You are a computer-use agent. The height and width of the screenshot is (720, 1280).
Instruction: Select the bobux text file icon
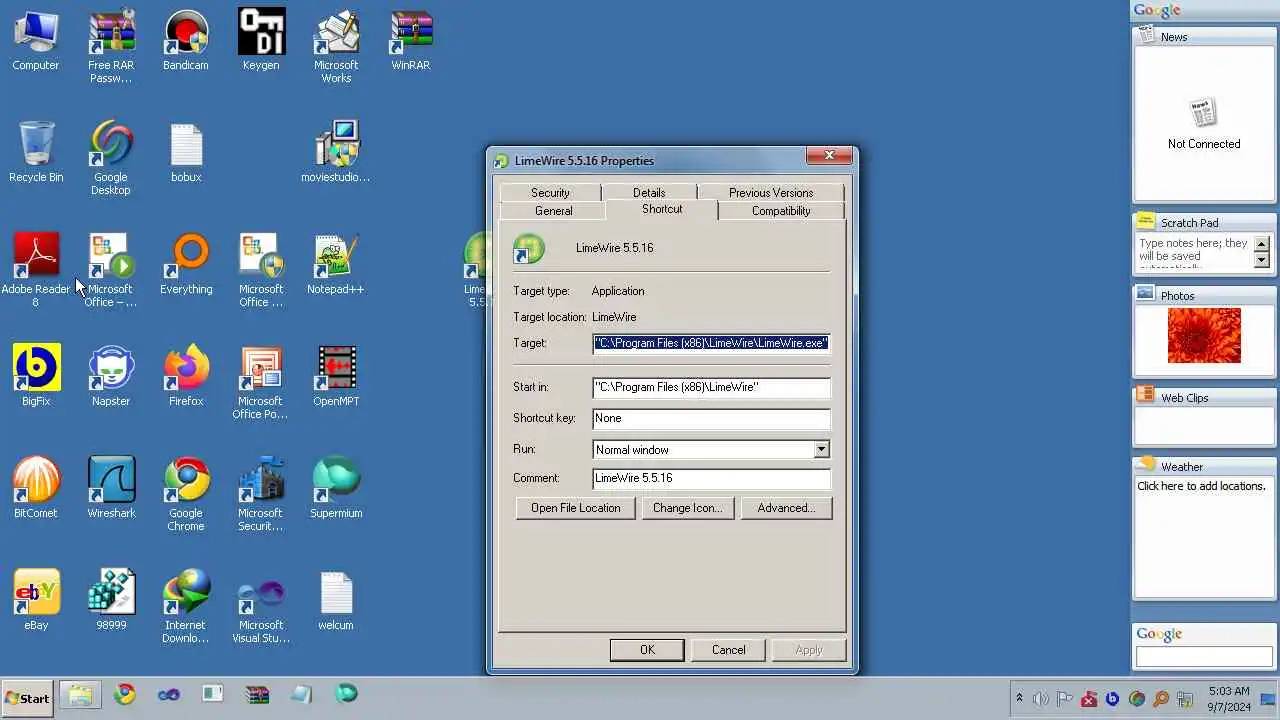click(186, 154)
